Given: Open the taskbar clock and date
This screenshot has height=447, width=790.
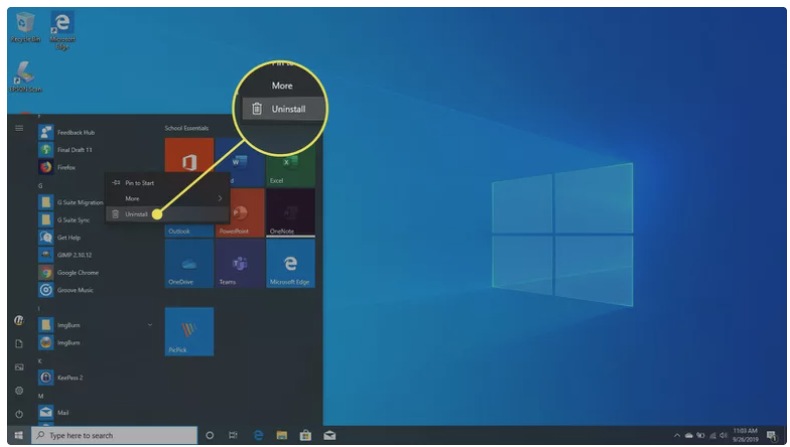Looking at the screenshot, I should pos(745,435).
